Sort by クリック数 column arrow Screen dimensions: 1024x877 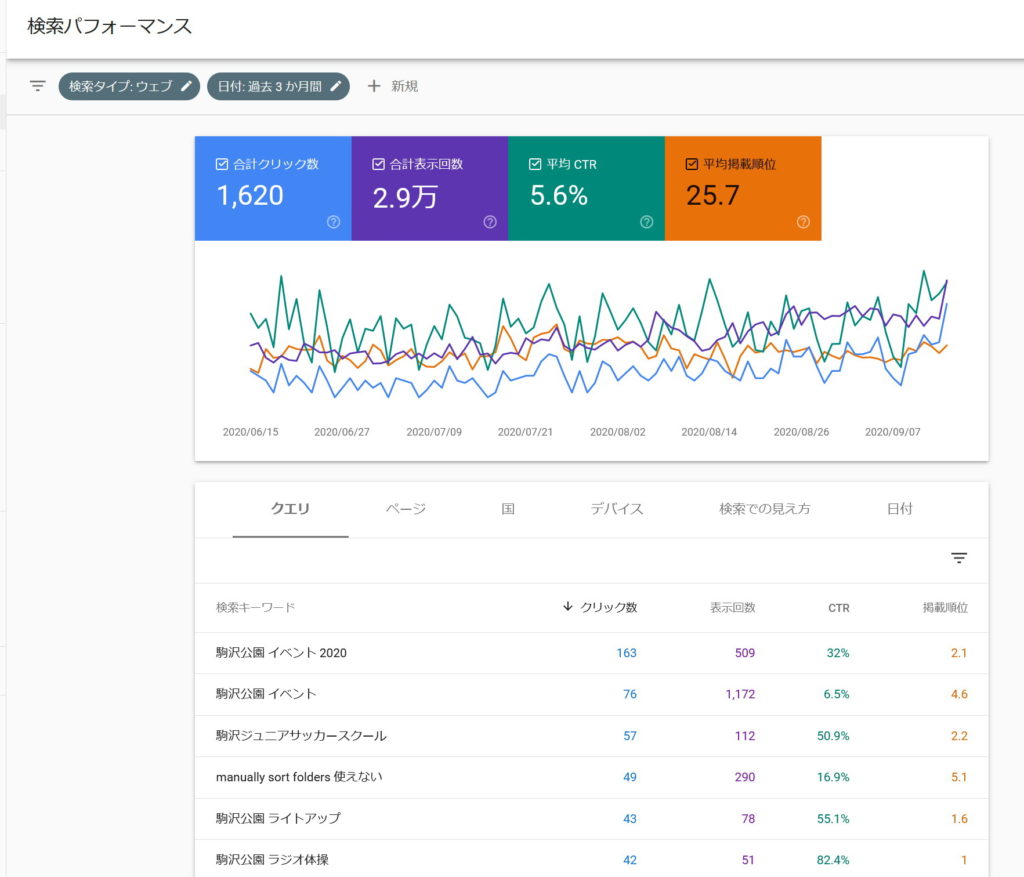568,607
